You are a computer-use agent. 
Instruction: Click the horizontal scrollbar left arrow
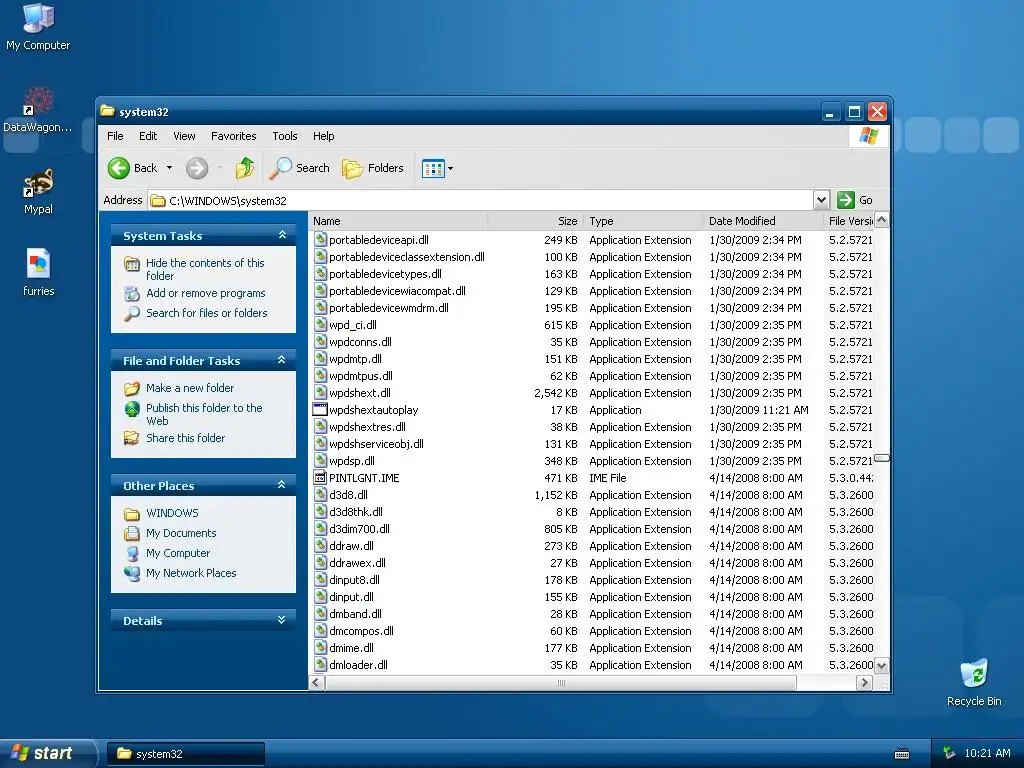(317, 682)
